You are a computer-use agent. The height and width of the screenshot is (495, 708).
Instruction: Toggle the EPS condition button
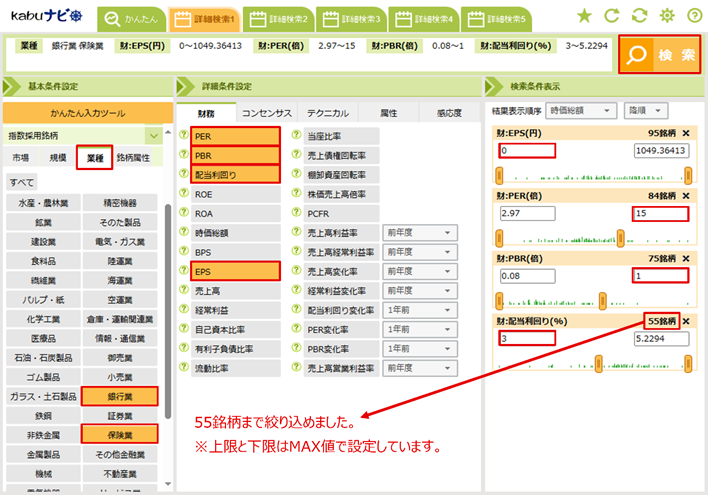pyautogui.click(x=236, y=270)
